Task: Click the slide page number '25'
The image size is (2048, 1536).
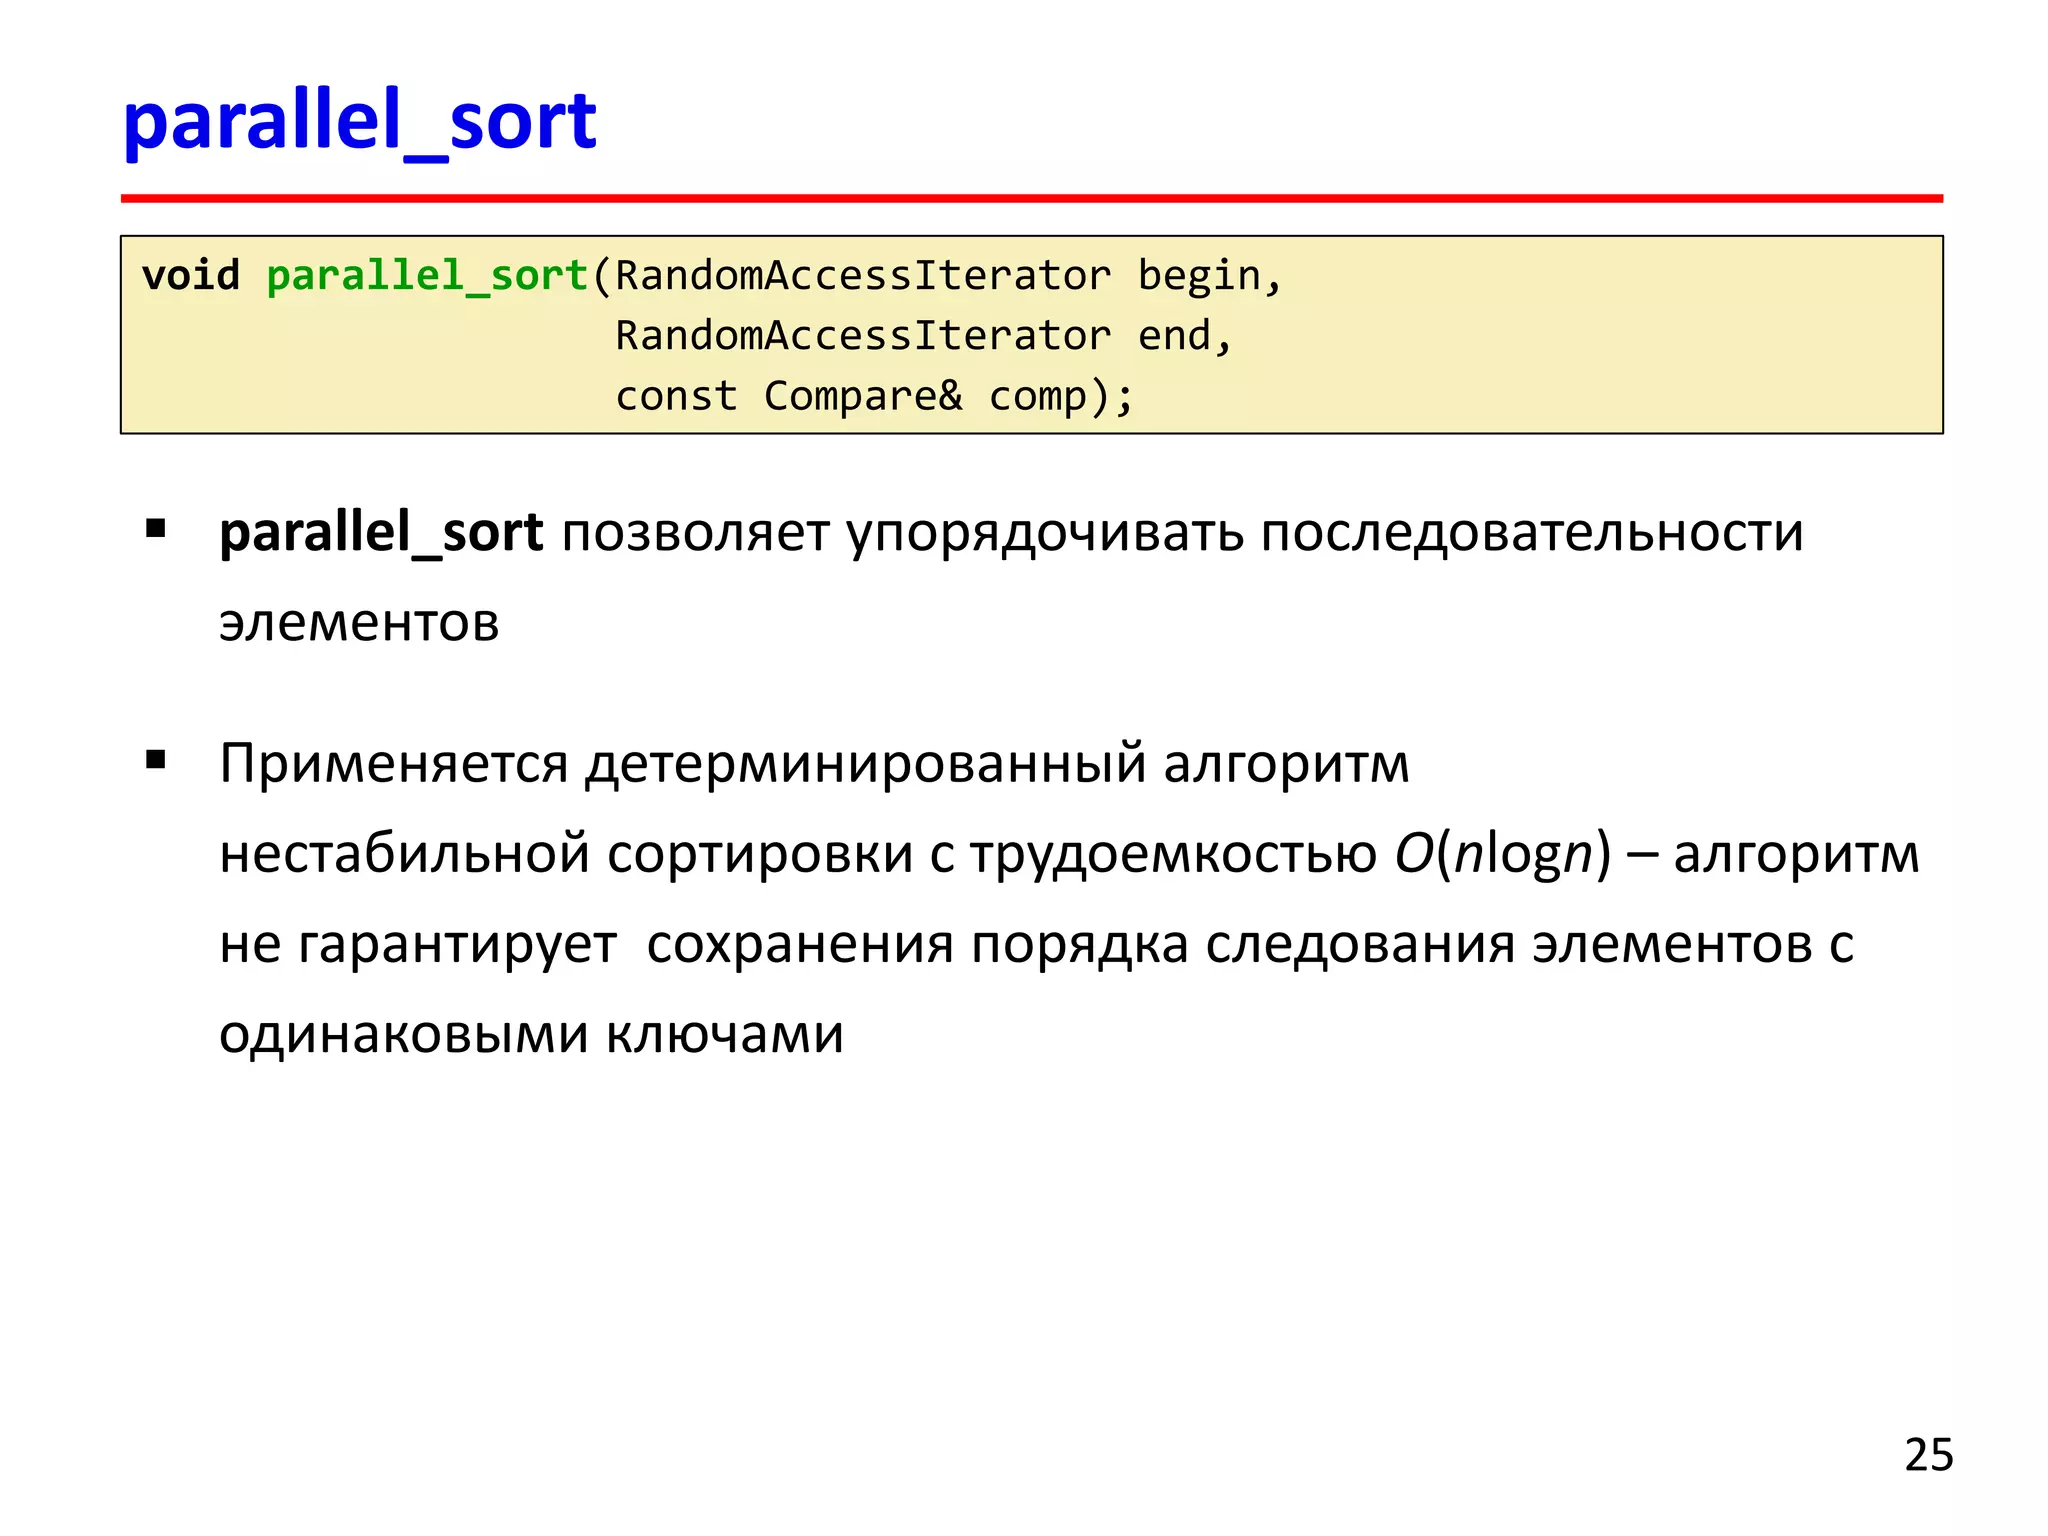Action: coord(1928,1455)
